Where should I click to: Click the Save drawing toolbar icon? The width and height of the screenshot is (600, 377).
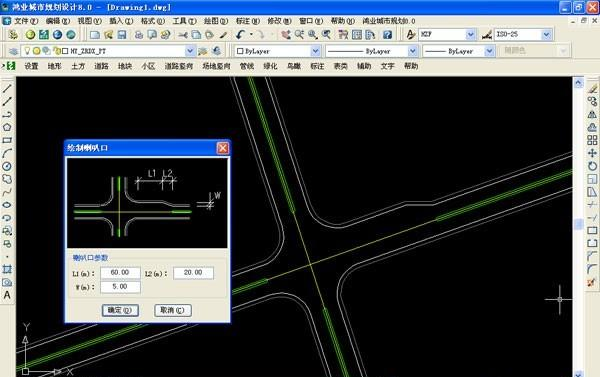tap(122, 35)
